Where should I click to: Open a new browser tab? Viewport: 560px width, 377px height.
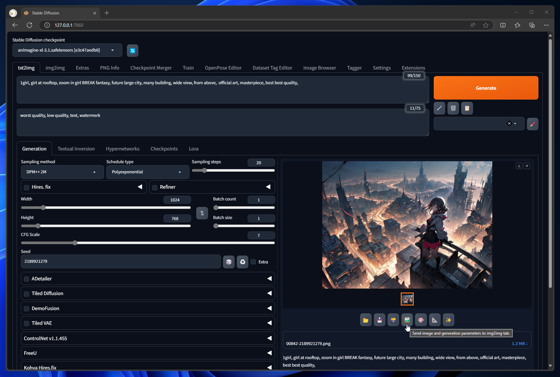[x=106, y=13]
